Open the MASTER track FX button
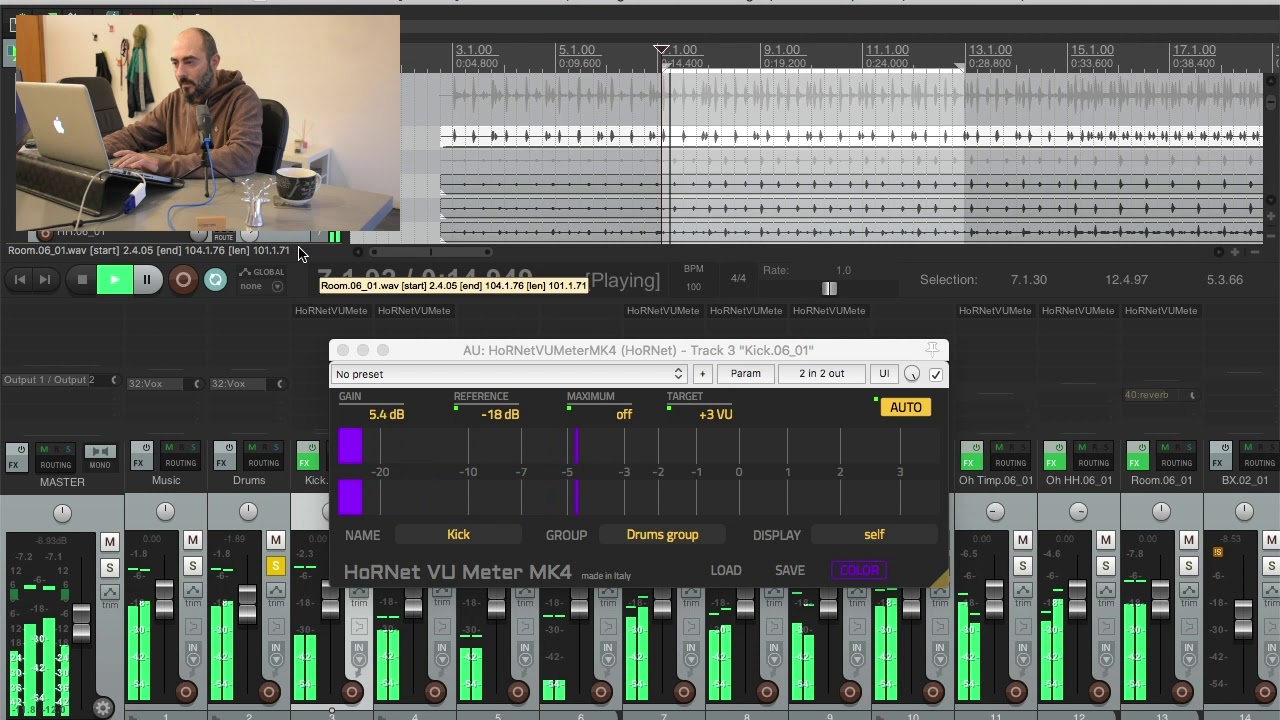The width and height of the screenshot is (1280, 720). 16,457
